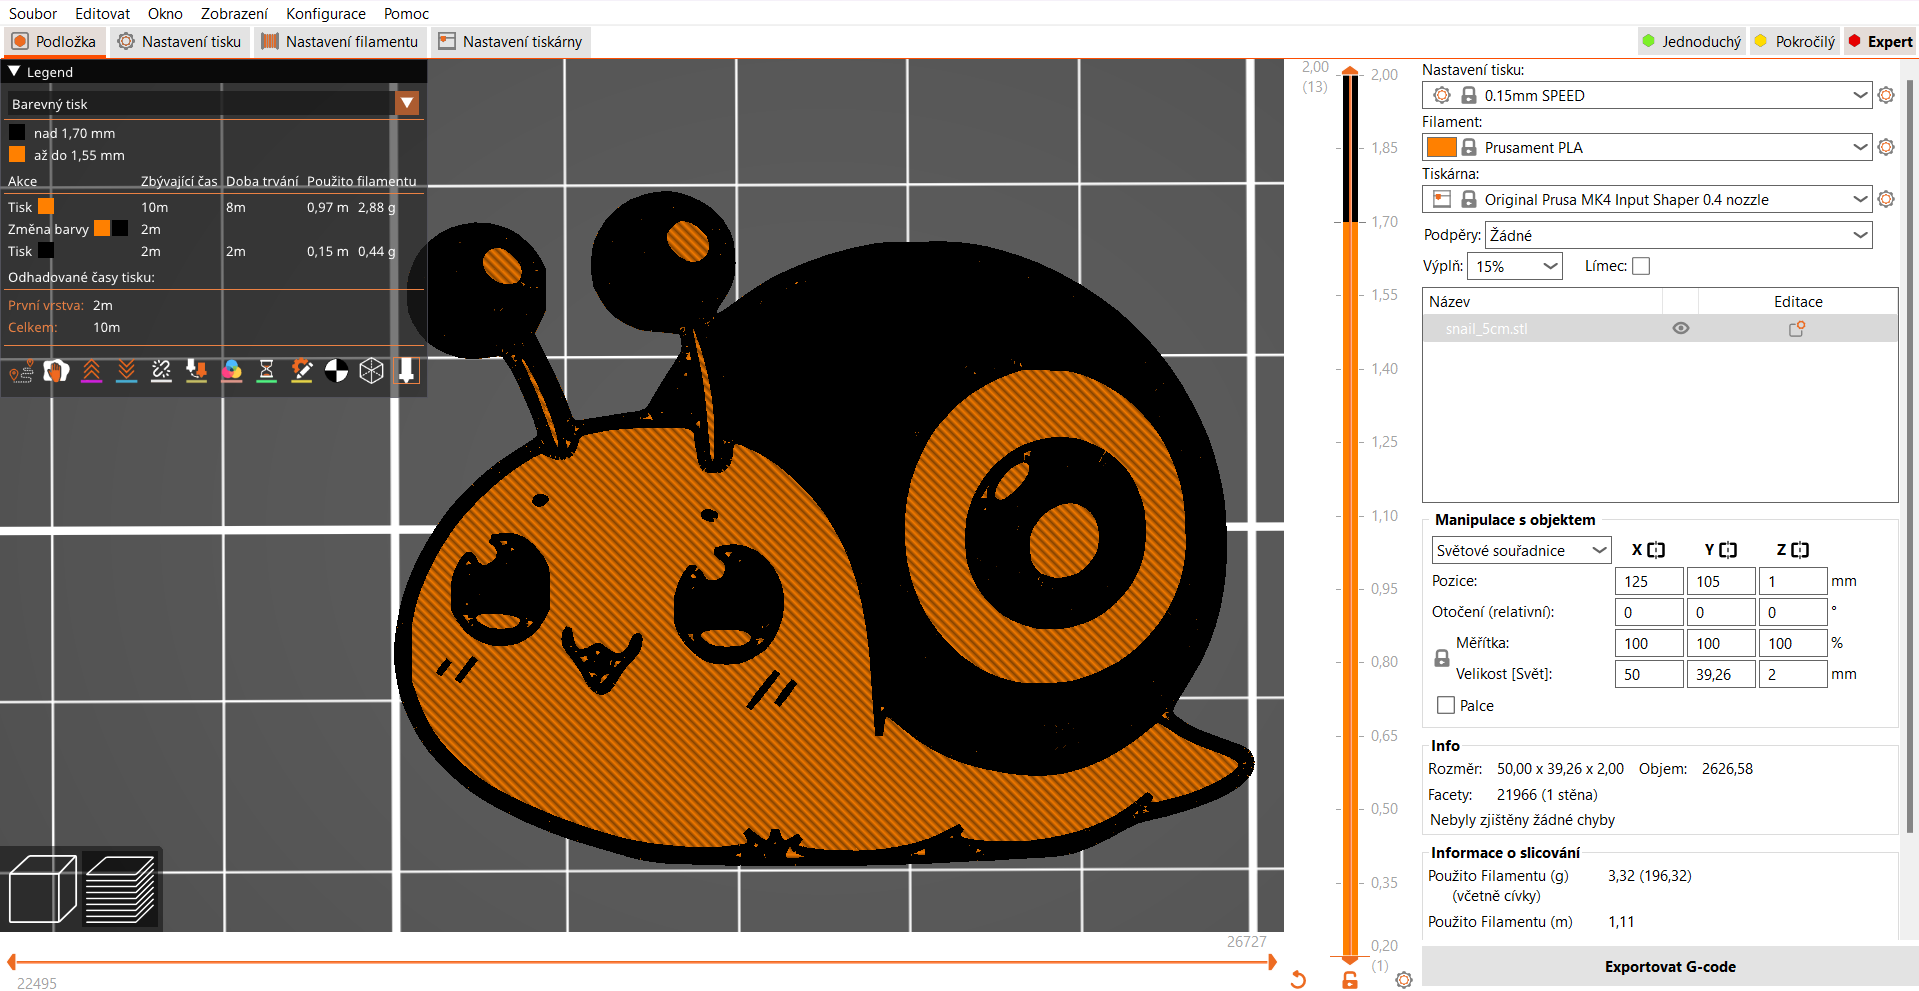
Task: Click the edit icon for snail_5cm.stl
Action: pyautogui.click(x=1797, y=328)
